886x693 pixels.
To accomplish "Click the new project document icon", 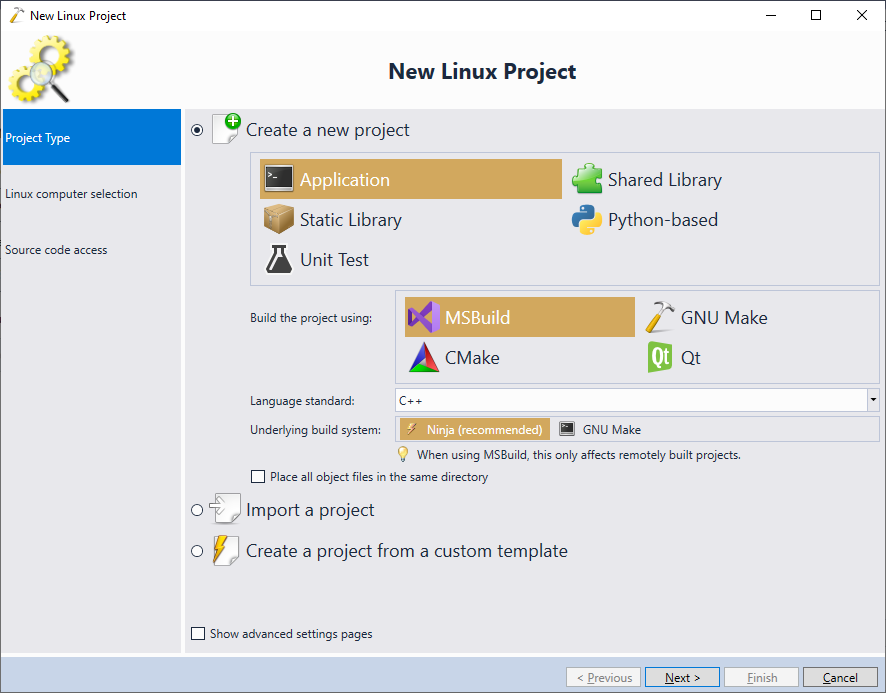I will tap(226, 129).
